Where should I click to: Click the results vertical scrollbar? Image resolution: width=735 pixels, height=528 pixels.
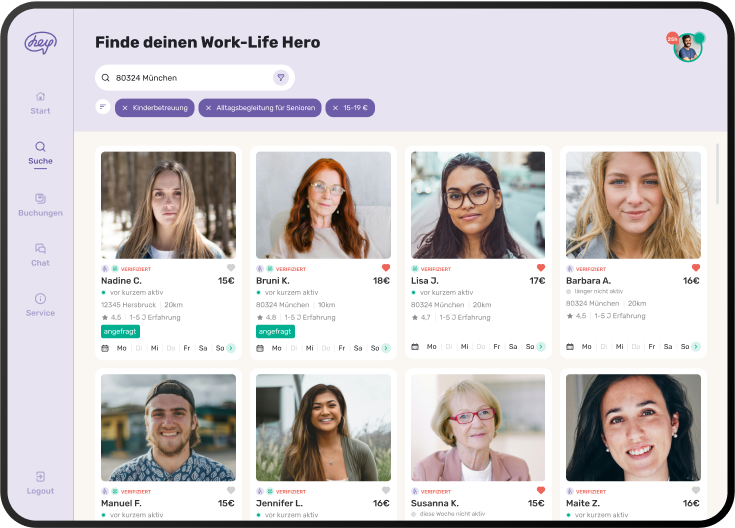coord(717,174)
